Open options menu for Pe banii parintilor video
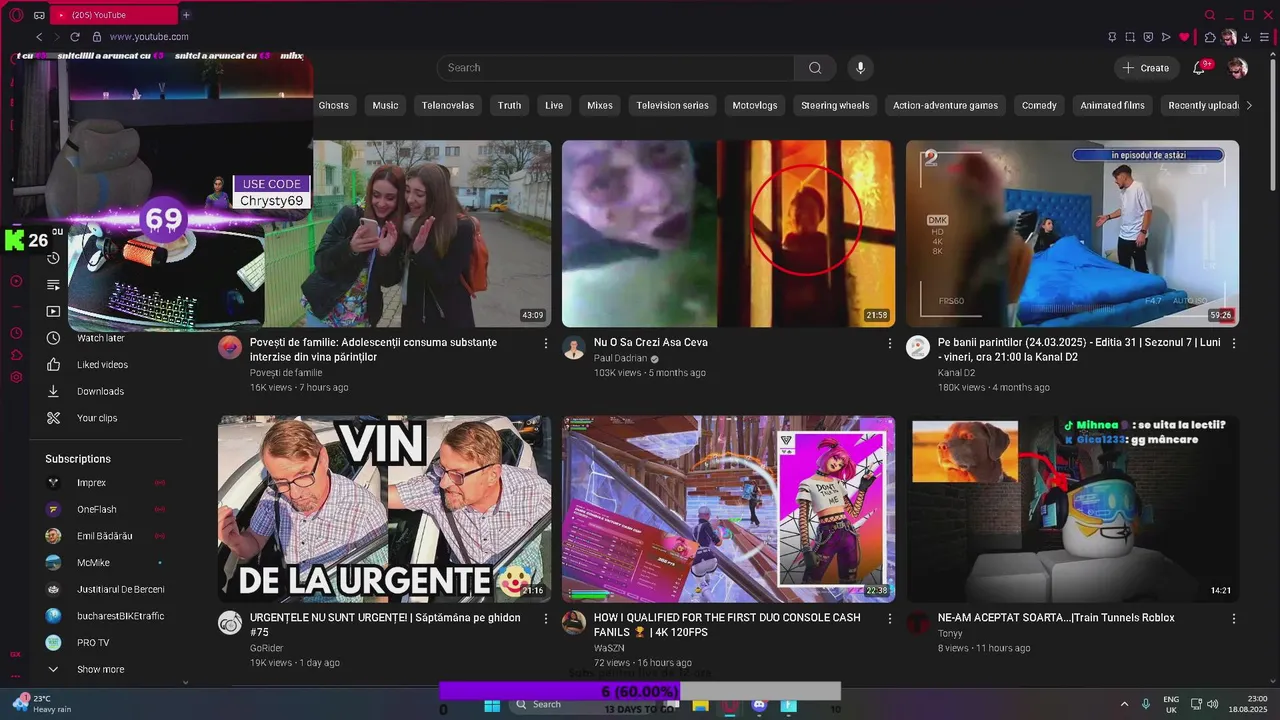1280x720 pixels. point(1234,343)
